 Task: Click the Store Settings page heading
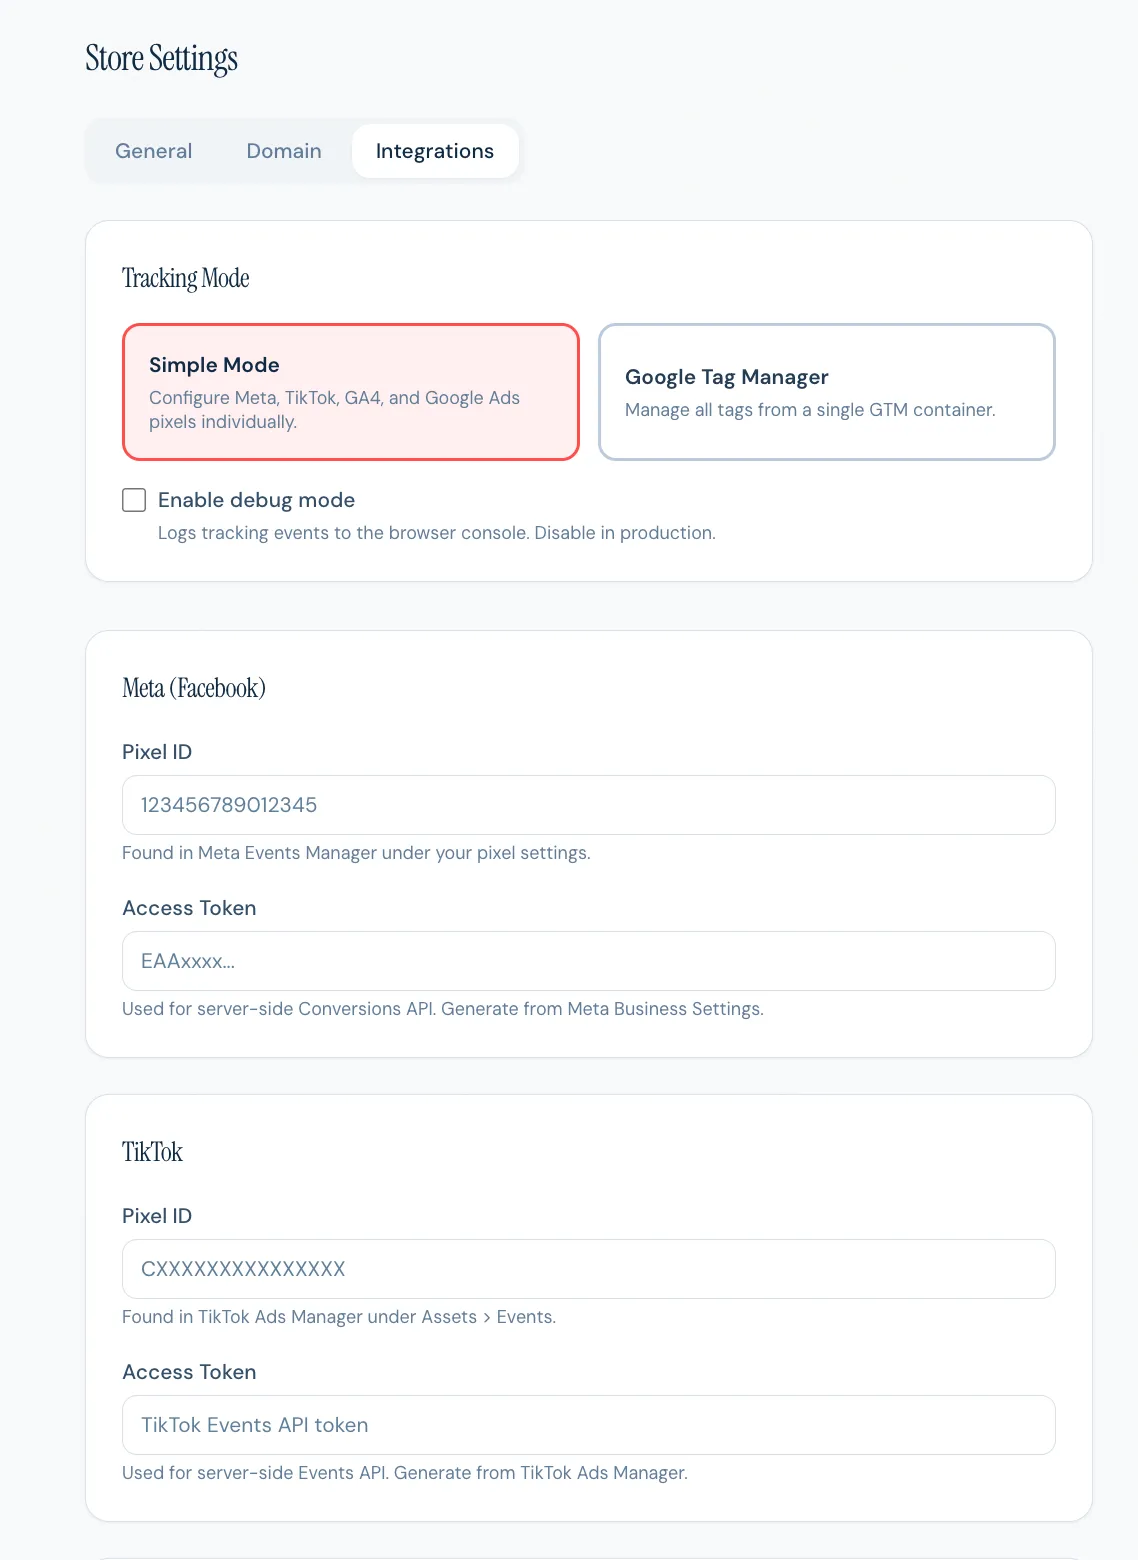pos(161,59)
